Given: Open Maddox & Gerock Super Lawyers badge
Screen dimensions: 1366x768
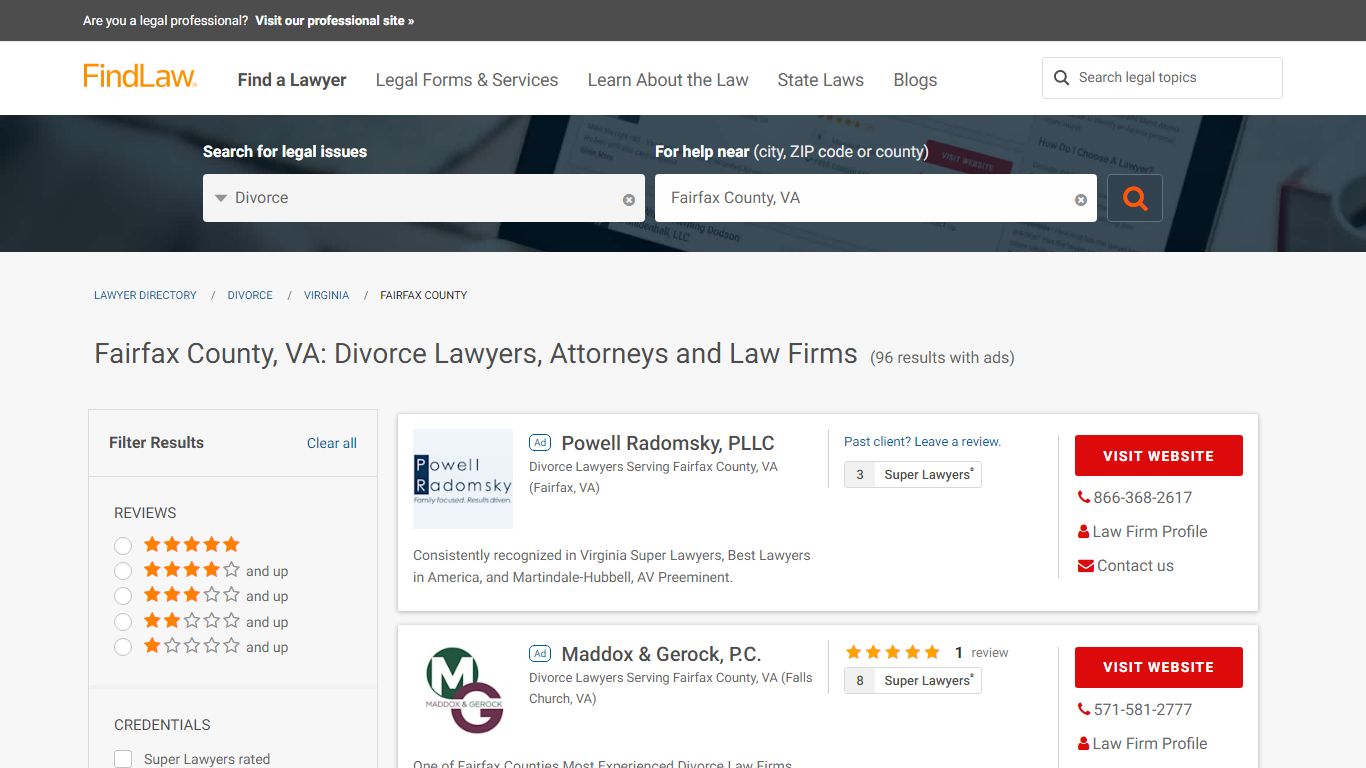Looking at the screenshot, I should click(913, 680).
